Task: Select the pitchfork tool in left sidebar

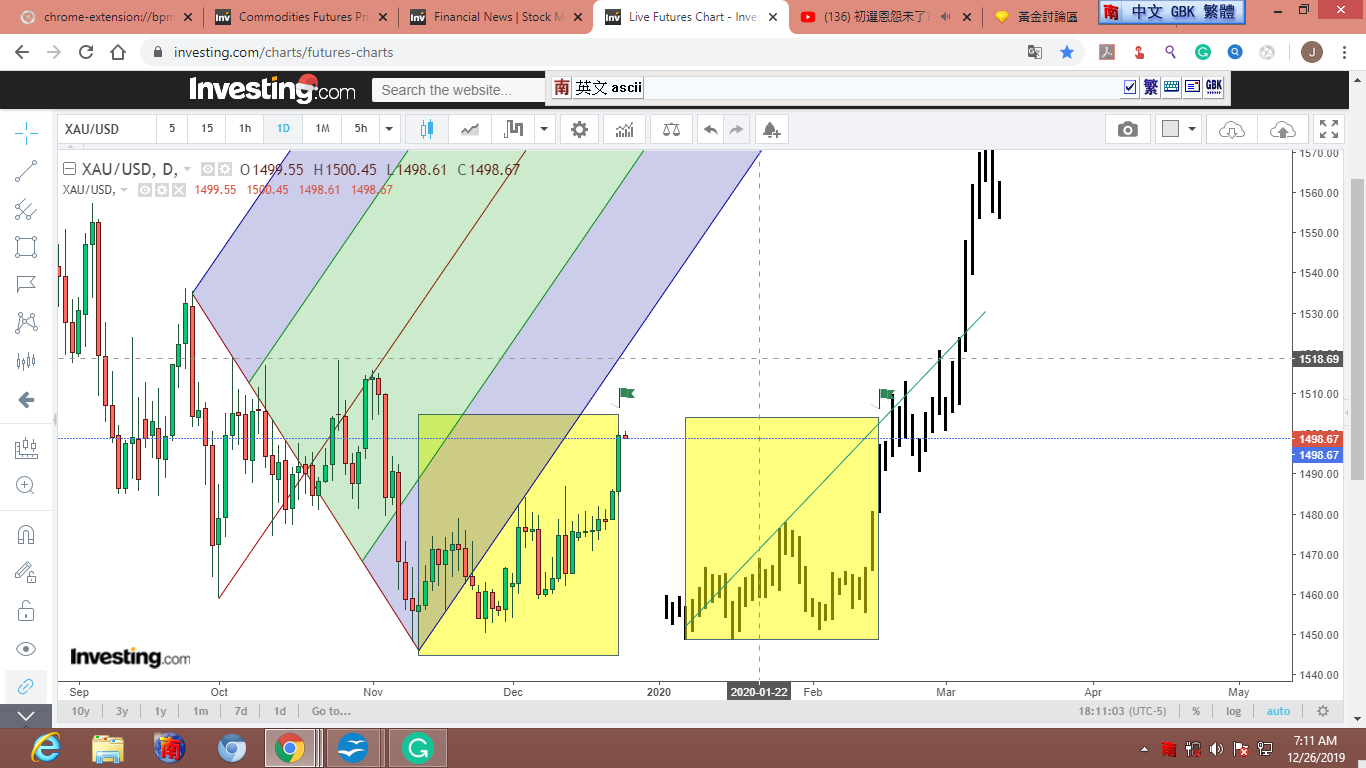Action: tap(26, 209)
